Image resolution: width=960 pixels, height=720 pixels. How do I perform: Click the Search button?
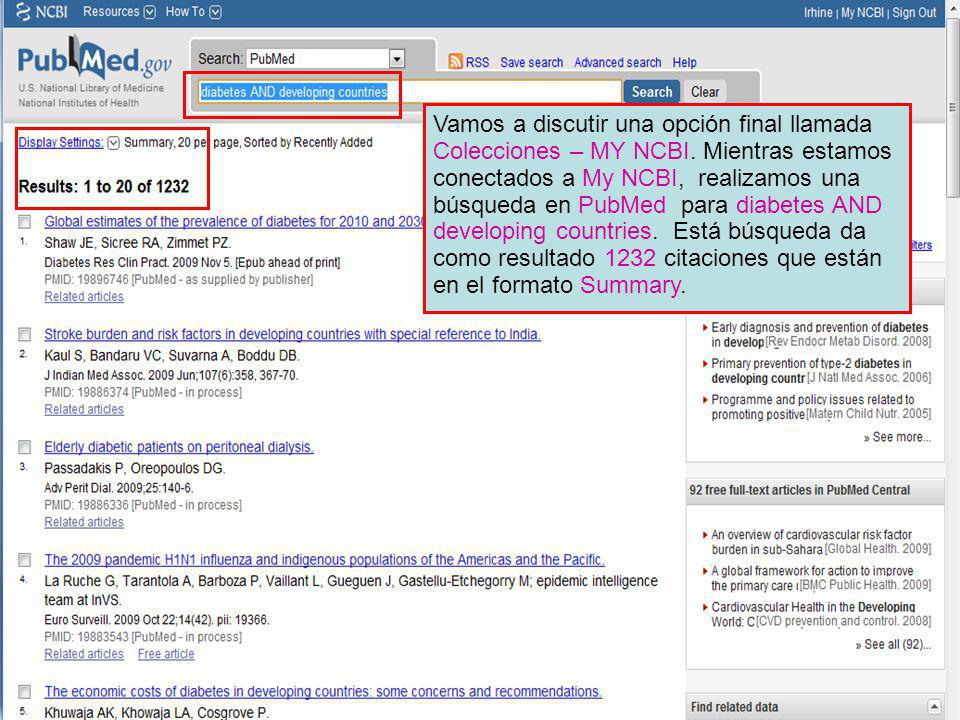coord(651,92)
